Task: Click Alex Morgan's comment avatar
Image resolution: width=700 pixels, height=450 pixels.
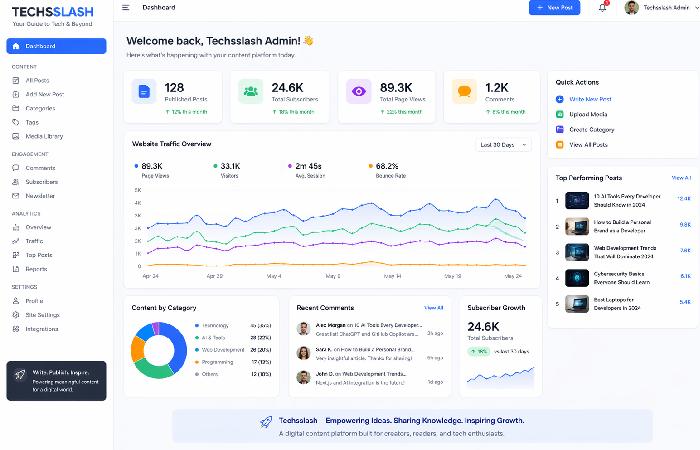Action: (x=304, y=329)
